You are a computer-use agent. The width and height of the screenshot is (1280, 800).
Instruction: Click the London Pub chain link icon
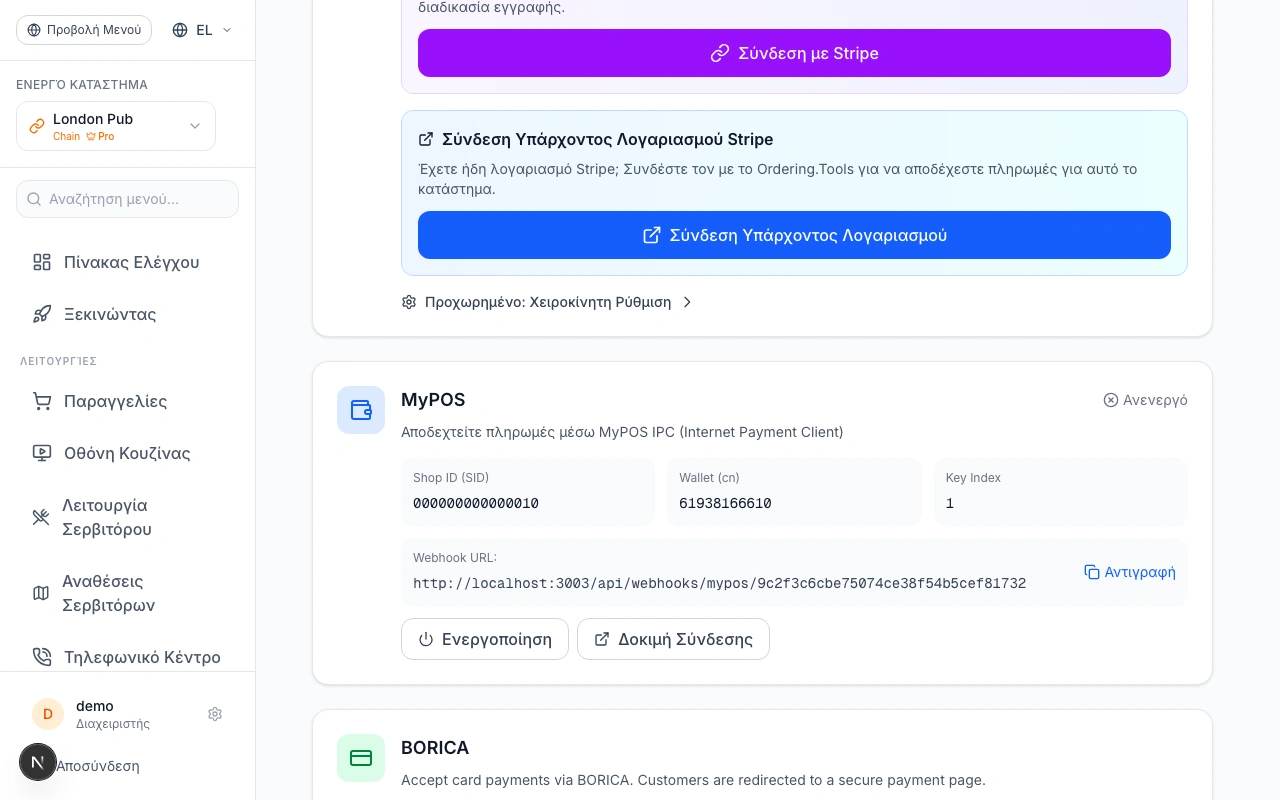37,126
